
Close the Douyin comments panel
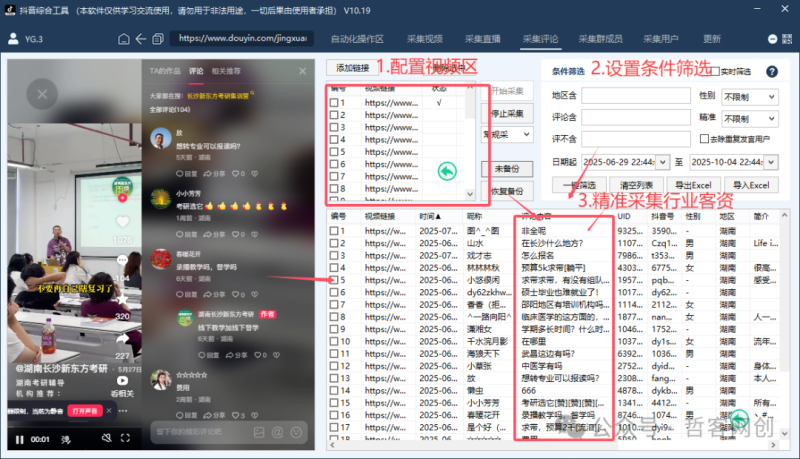[303, 71]
